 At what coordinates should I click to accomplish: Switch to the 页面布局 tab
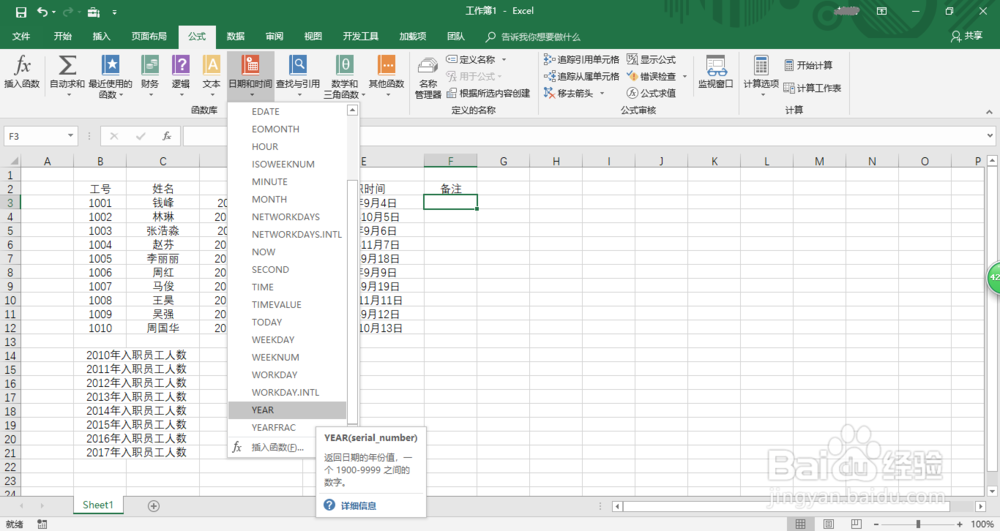click(x=149, y=36)
